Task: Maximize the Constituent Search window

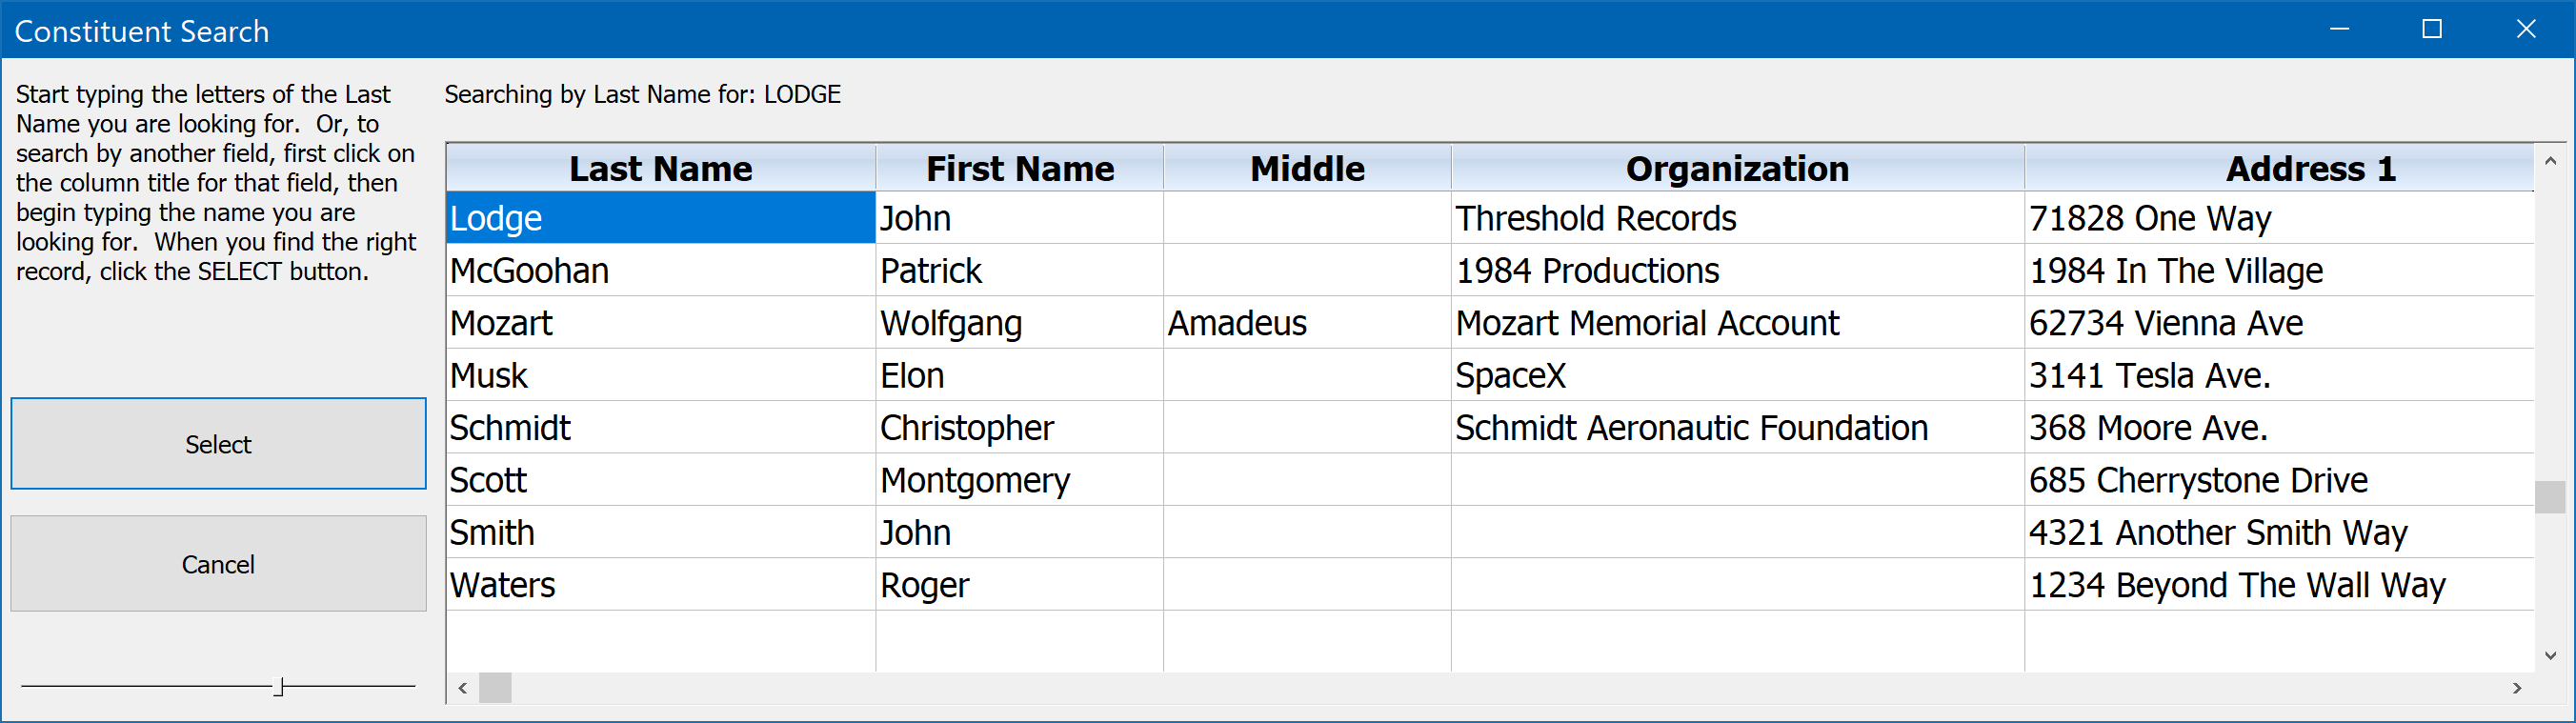Action: coord(2432,29)
